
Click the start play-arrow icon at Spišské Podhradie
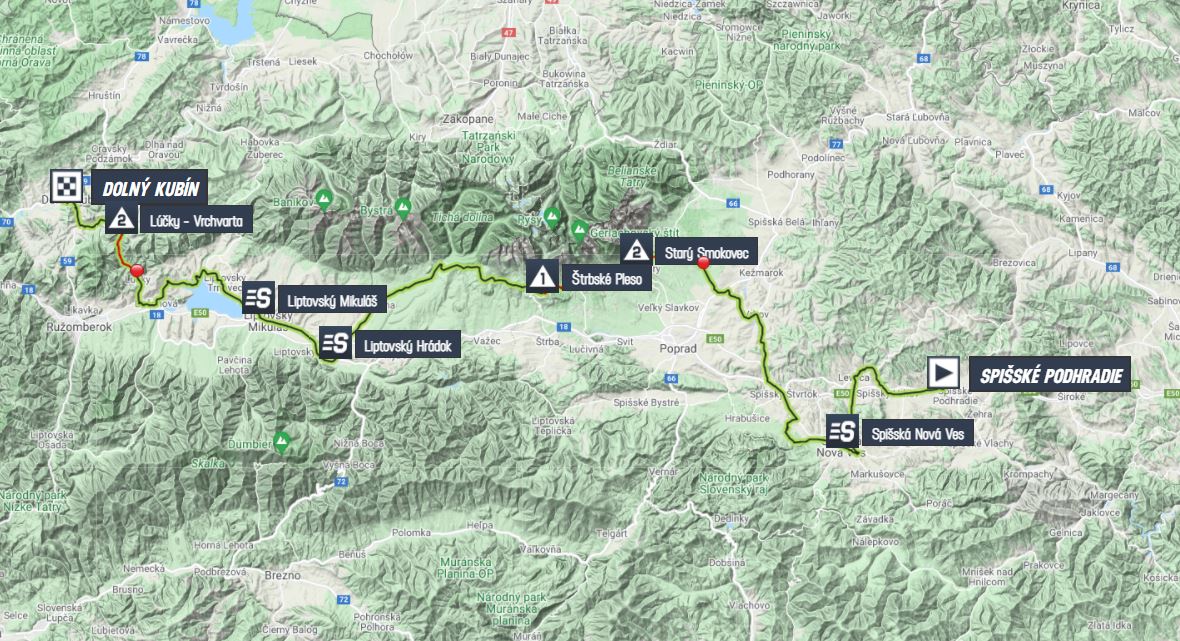[943, 372]
